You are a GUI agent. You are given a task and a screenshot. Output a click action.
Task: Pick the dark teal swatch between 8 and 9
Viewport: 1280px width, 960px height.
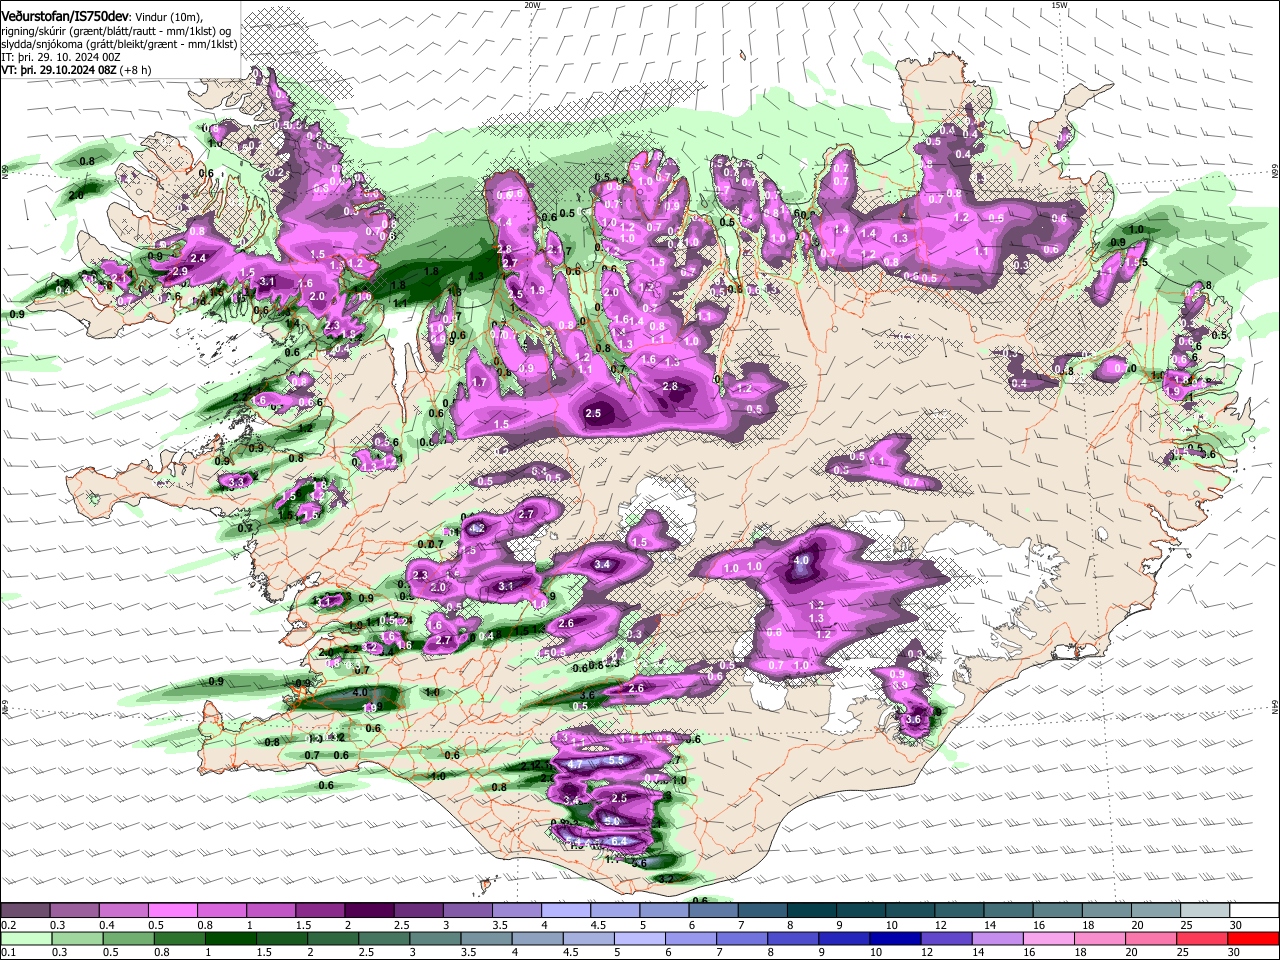click(812, 911)
